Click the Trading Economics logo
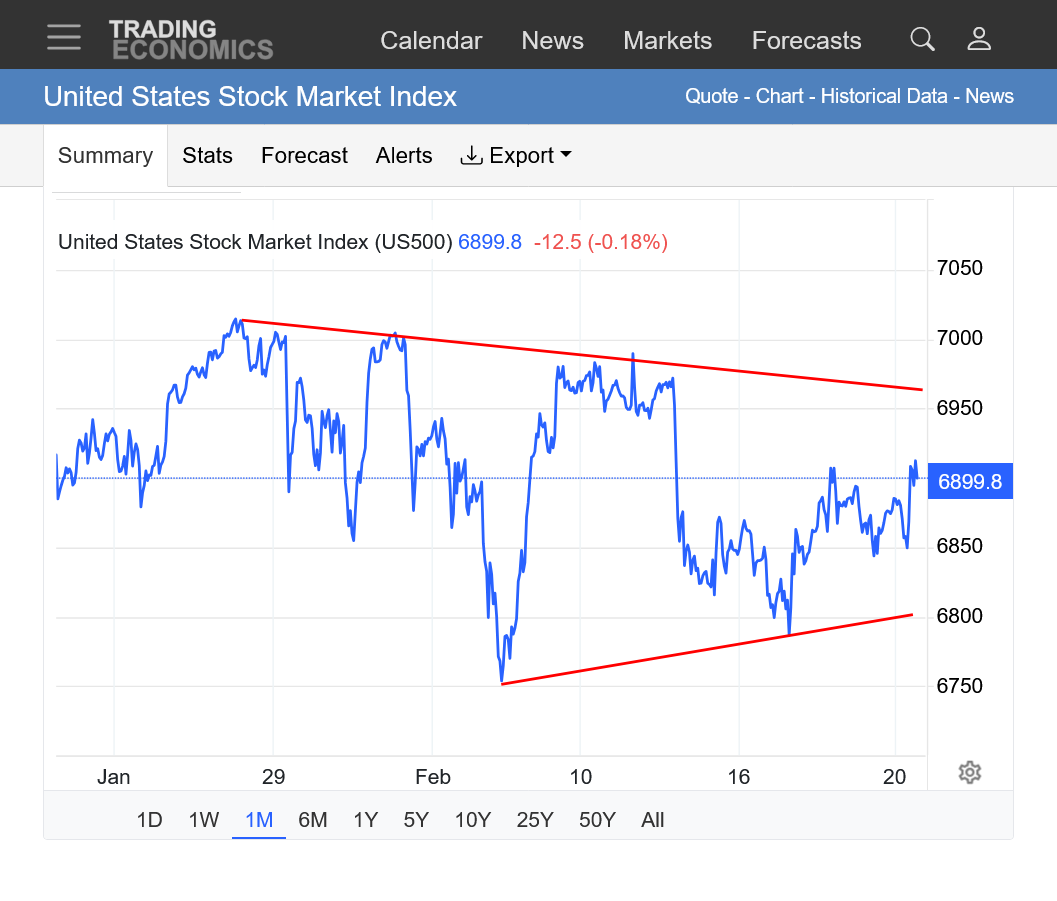1057x901 pixels. coord(190,39)
